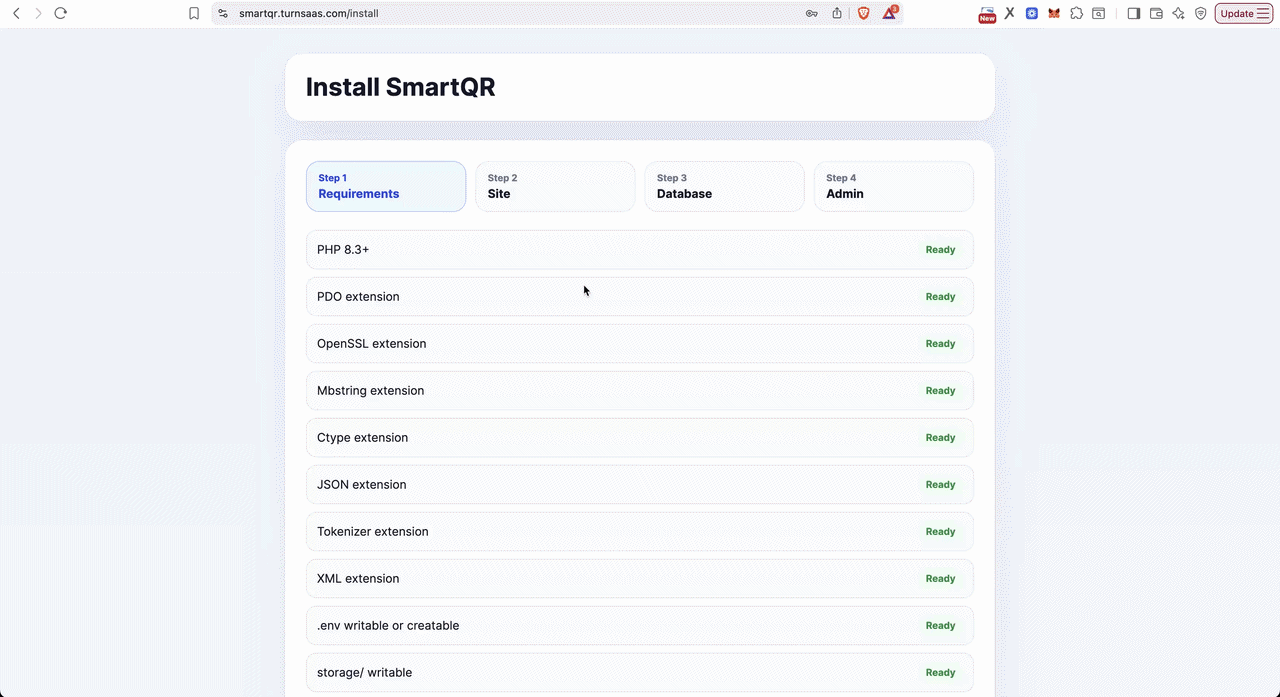The height and width of the screenshot is (697, 1280).
Task: Open the password key icon in address bar
Action: coord(812,13)
